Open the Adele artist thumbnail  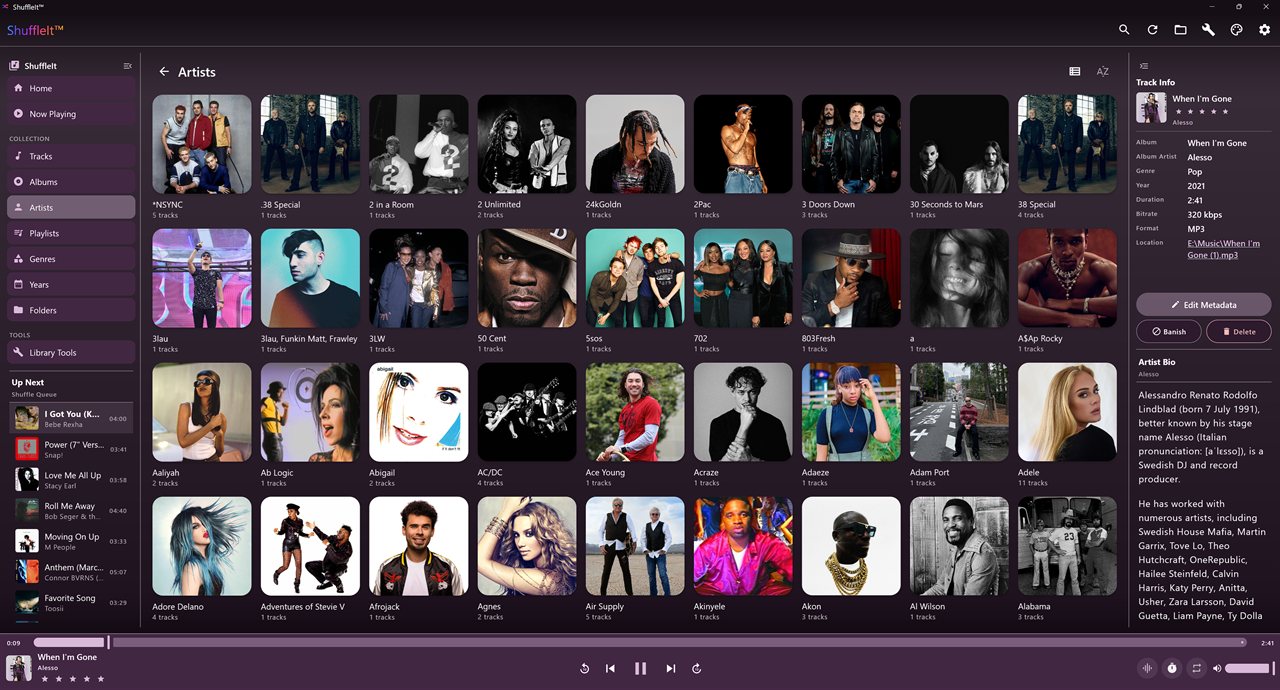click(x=1067, y=412)
